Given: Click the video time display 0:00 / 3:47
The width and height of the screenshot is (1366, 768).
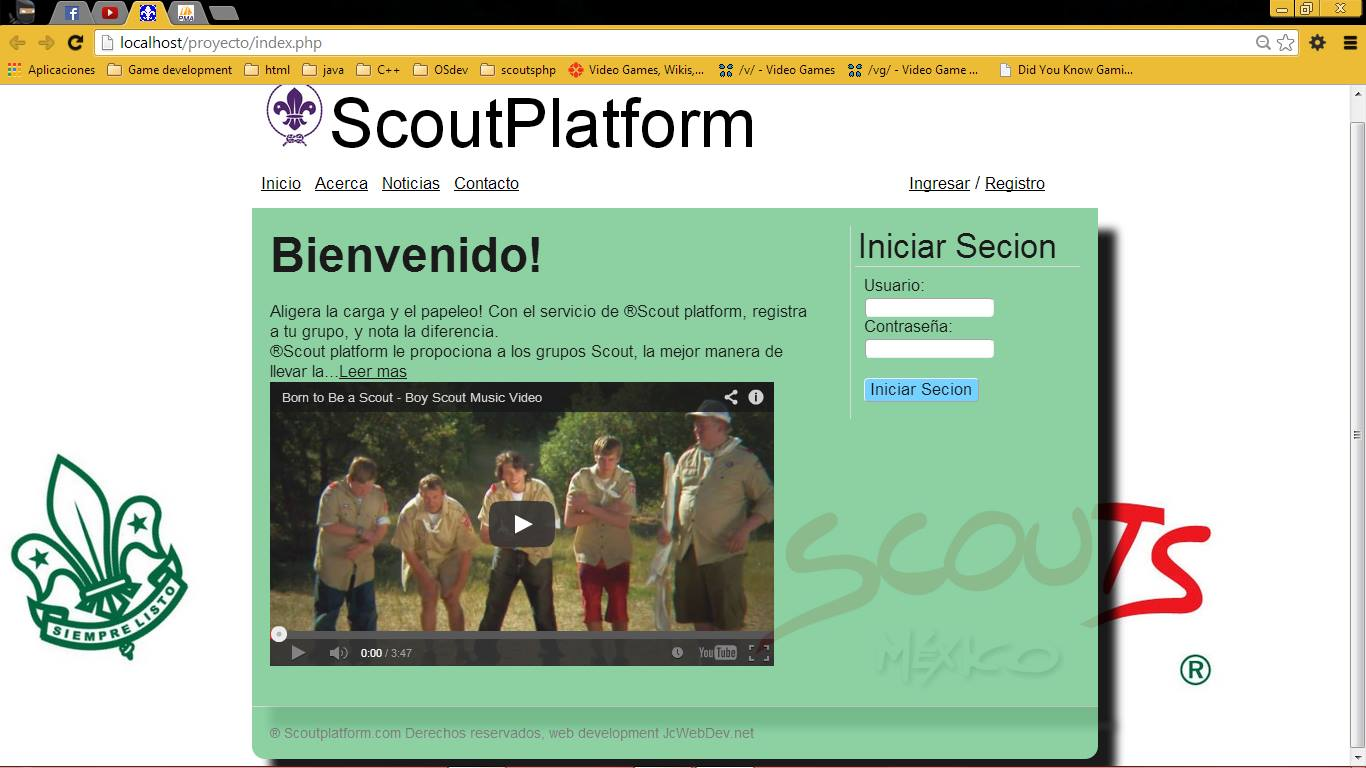Looking at the screenshot, I should coord(386,653).
